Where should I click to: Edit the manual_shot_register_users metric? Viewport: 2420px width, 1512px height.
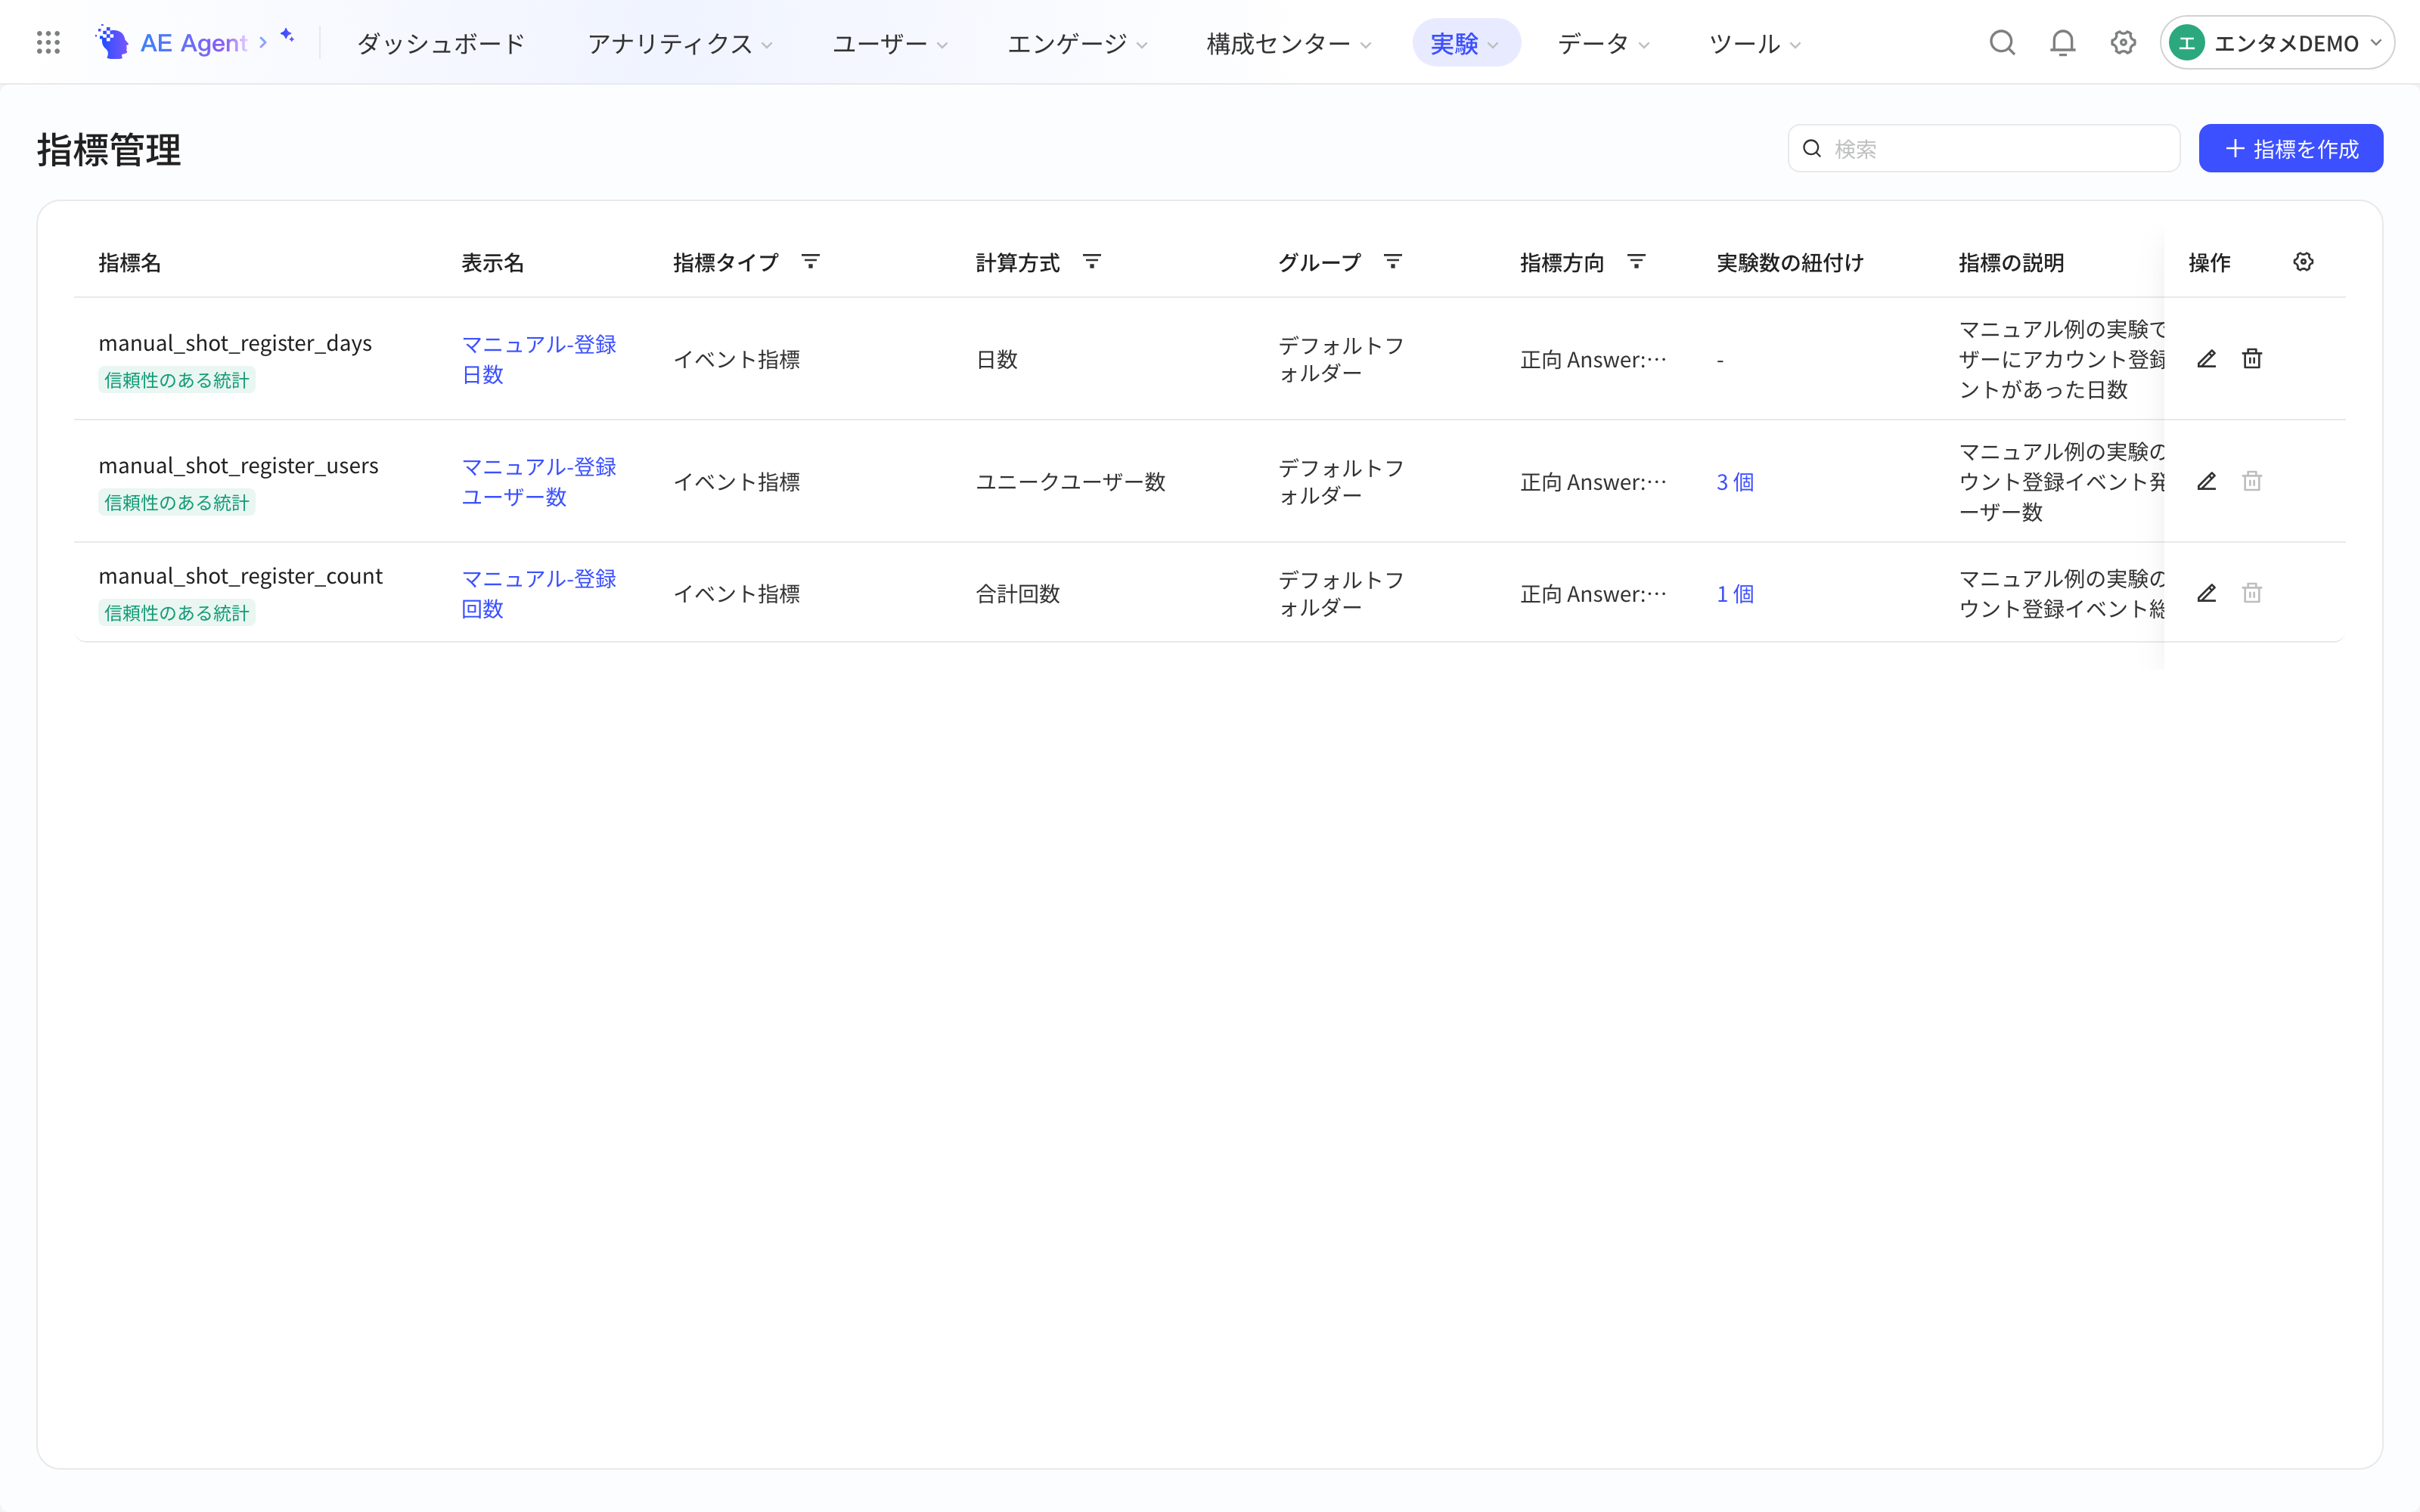coord(2207,482)
